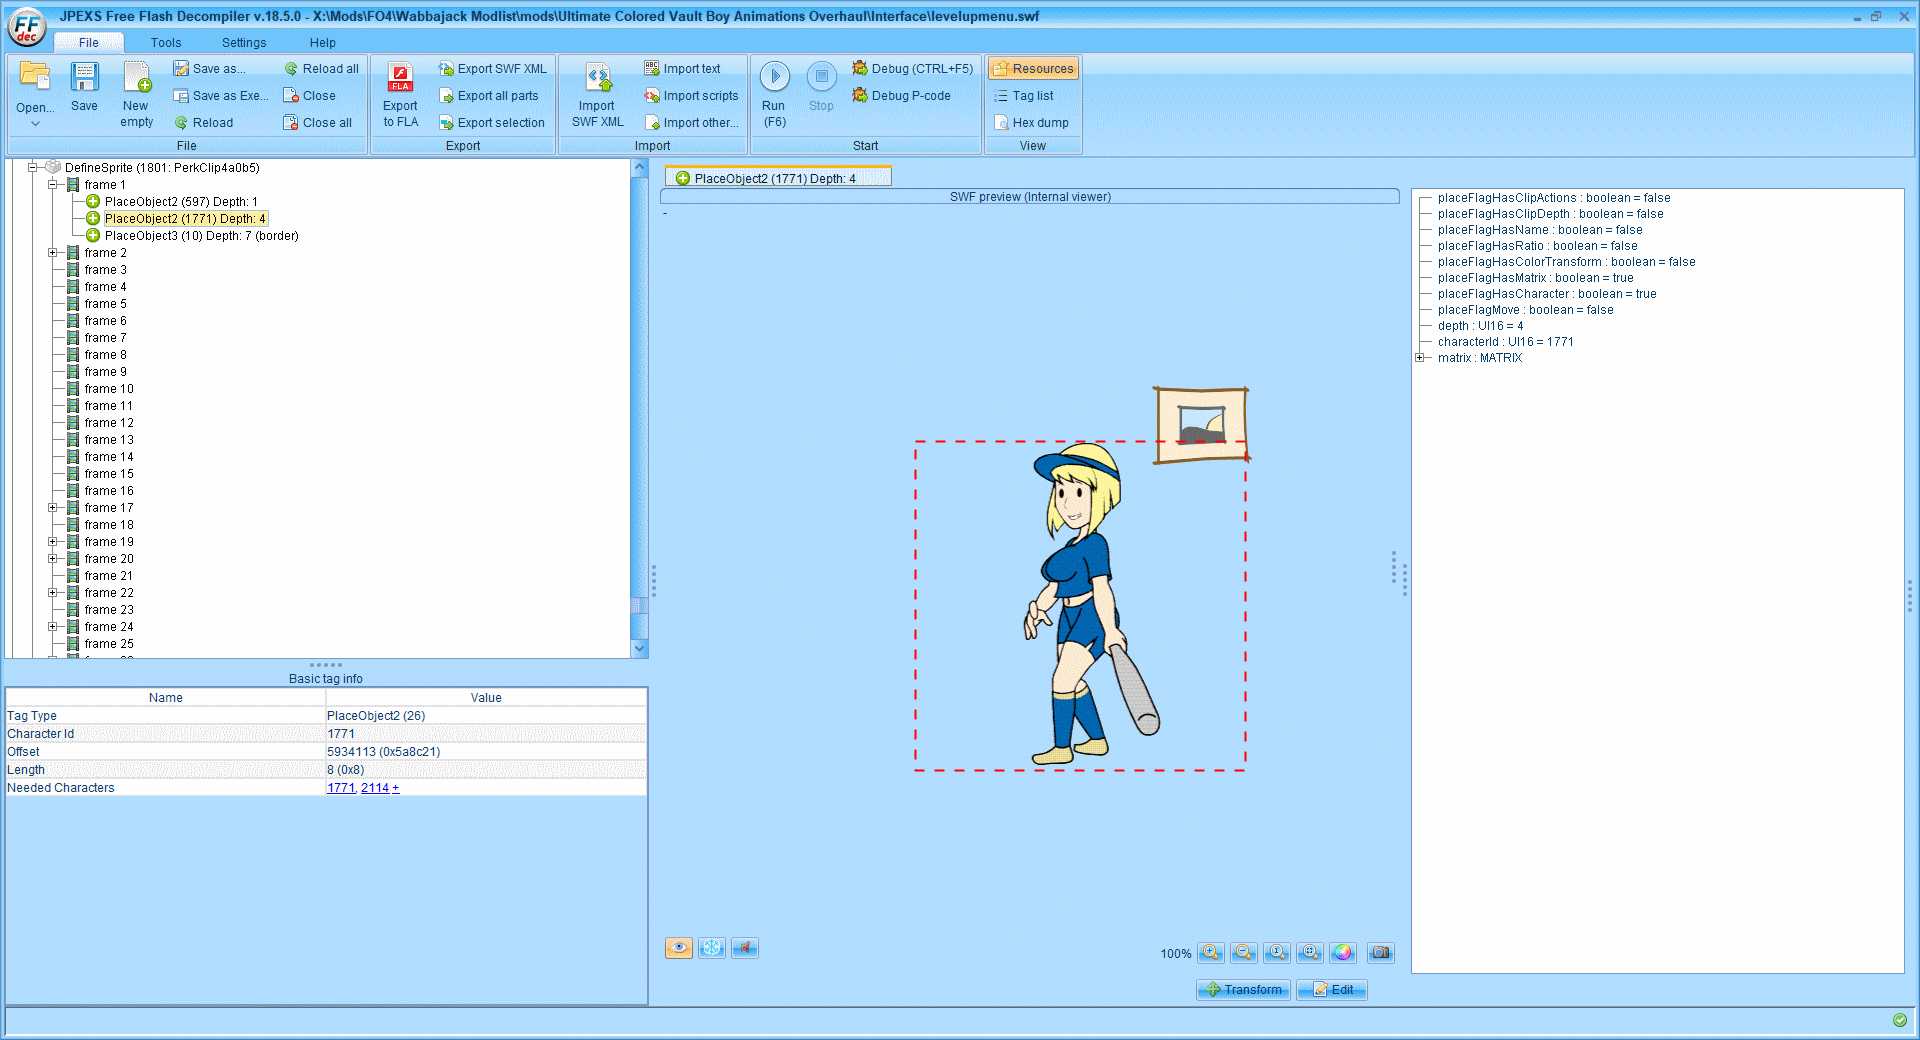Viewport: 1920px width, 1040px height.
Task: Click Close all files
Action: pos(318,123)
